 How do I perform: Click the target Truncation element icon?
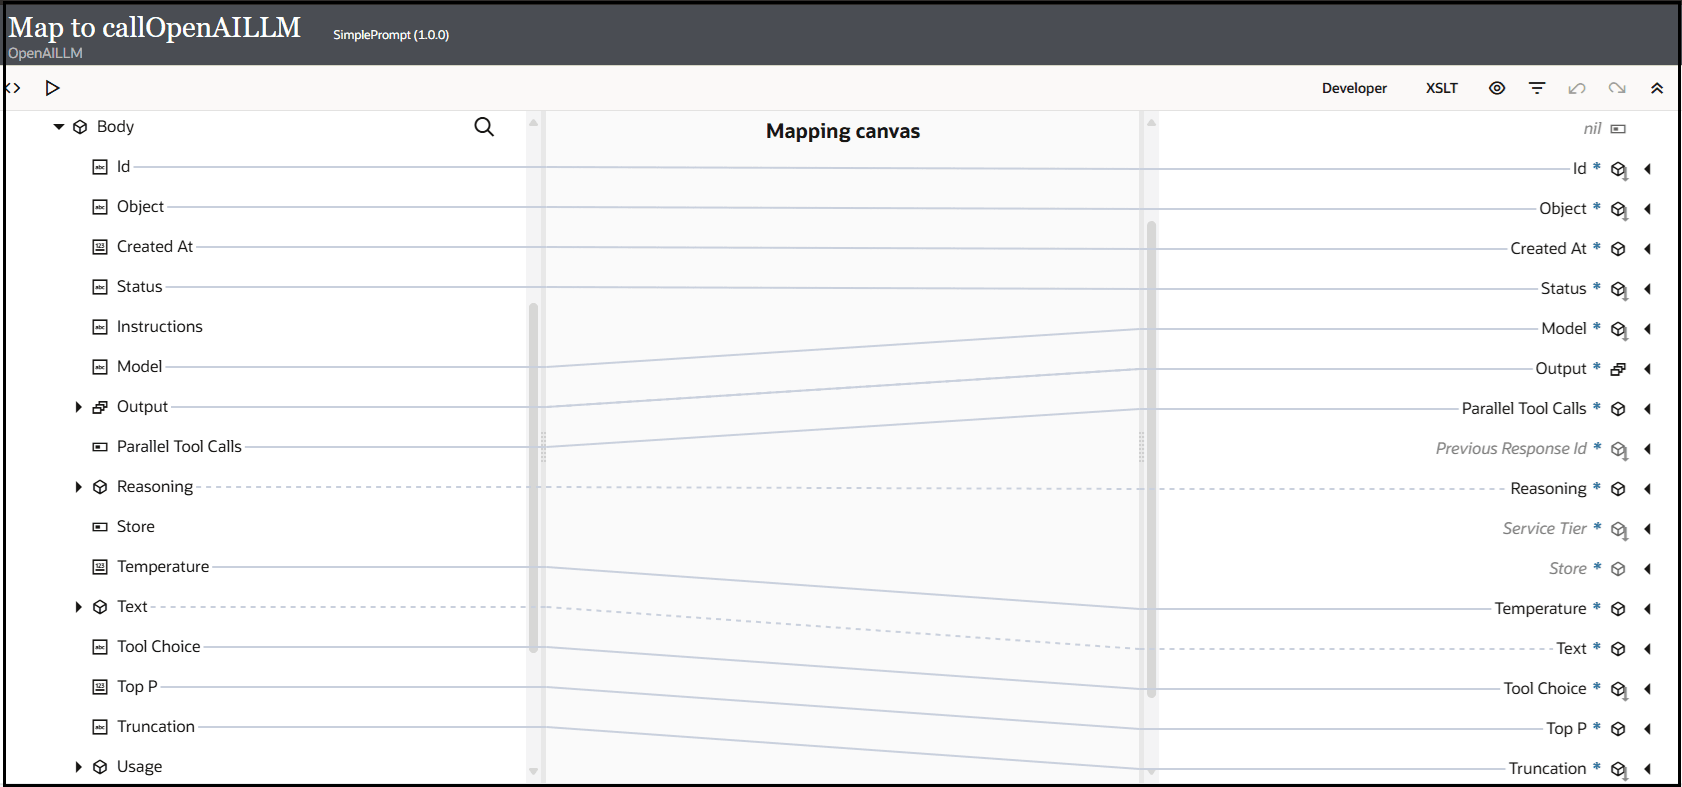point(1619,770)
